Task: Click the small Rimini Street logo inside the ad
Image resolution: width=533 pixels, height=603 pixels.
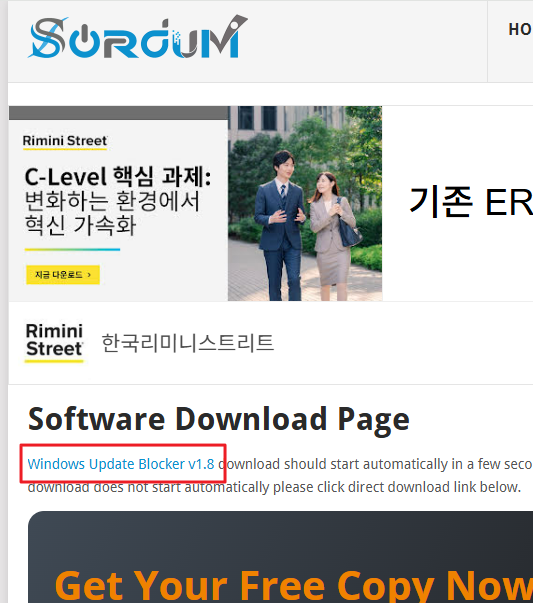Action: pos(65,142)
